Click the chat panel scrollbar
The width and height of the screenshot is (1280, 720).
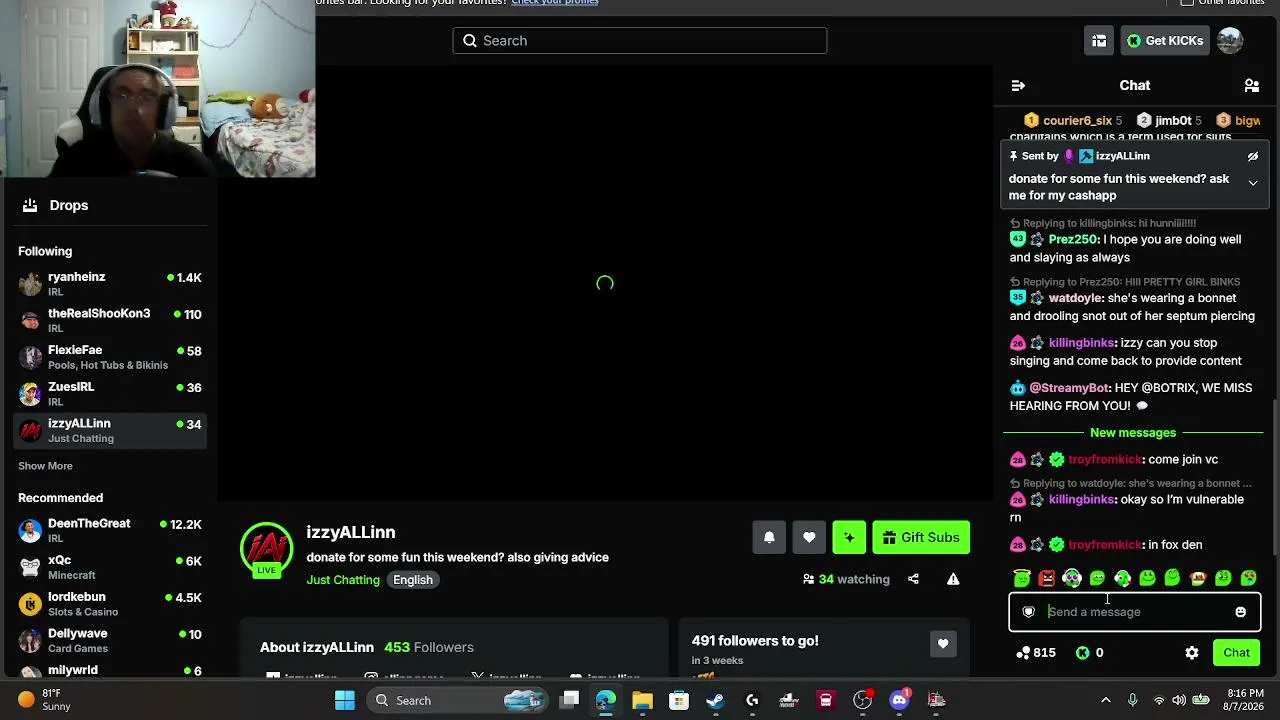[1274, 475]
